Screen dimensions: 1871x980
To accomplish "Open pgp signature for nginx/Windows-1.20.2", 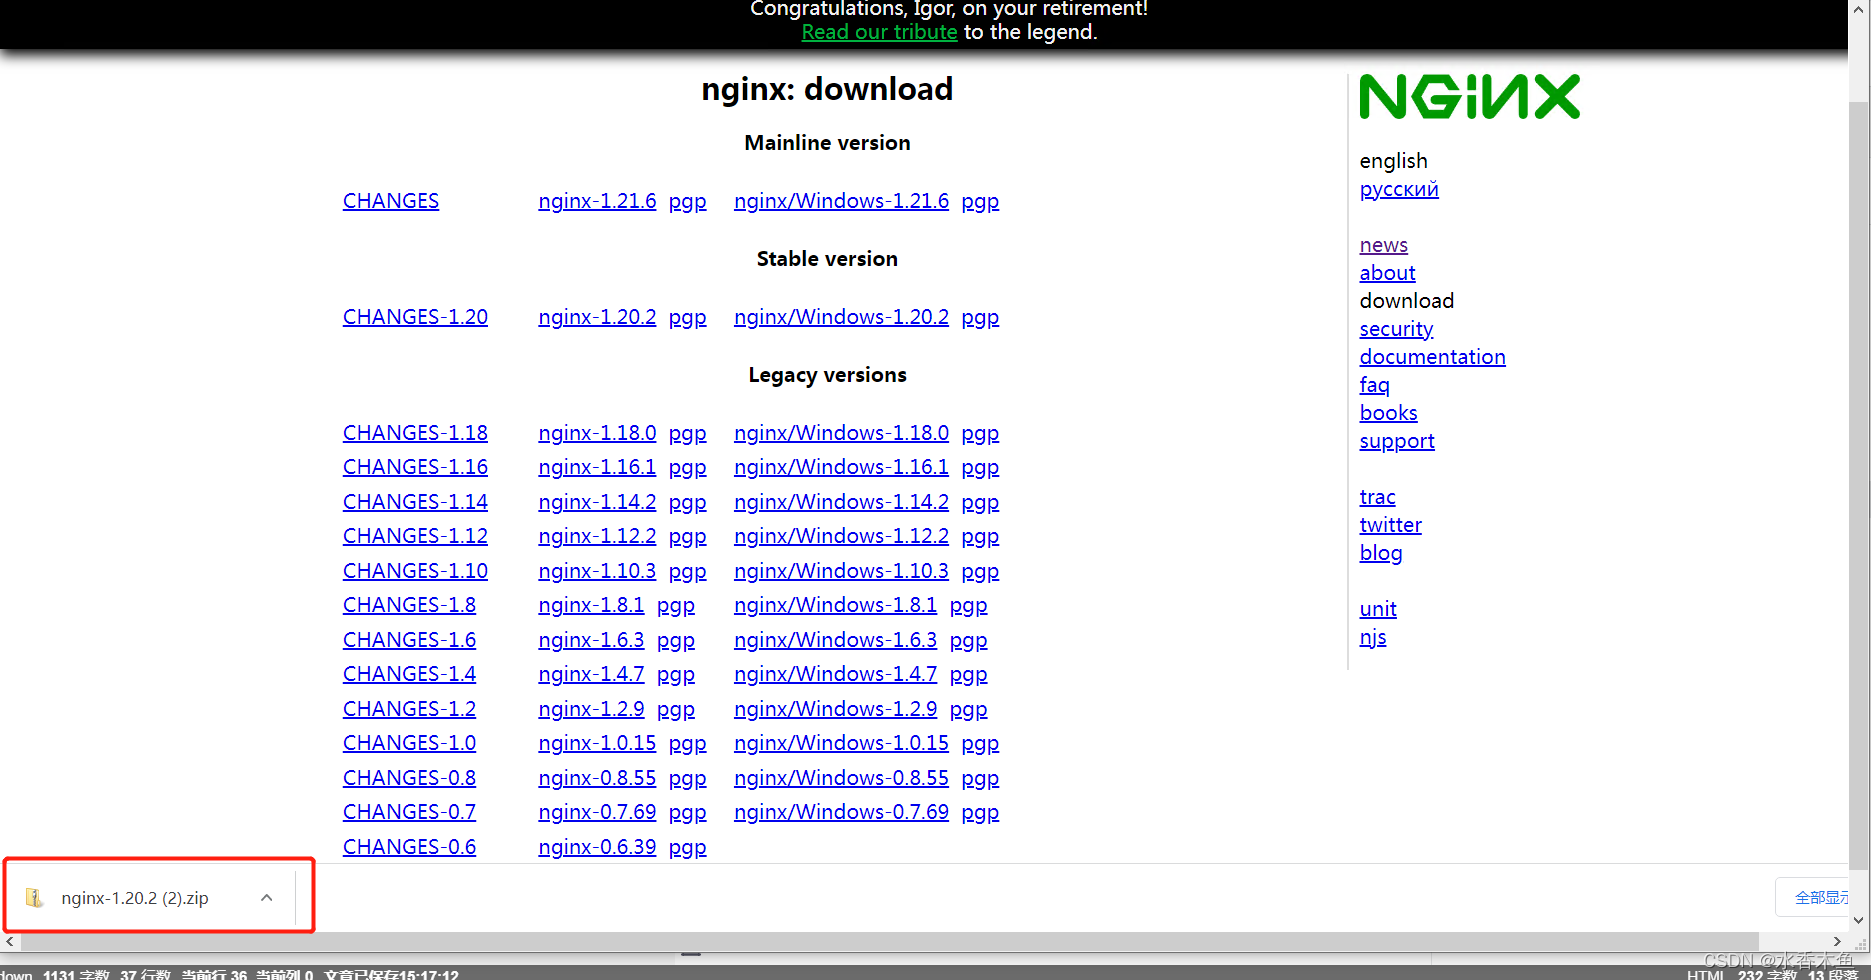I will pyautogui.click(x=980, y=318).
